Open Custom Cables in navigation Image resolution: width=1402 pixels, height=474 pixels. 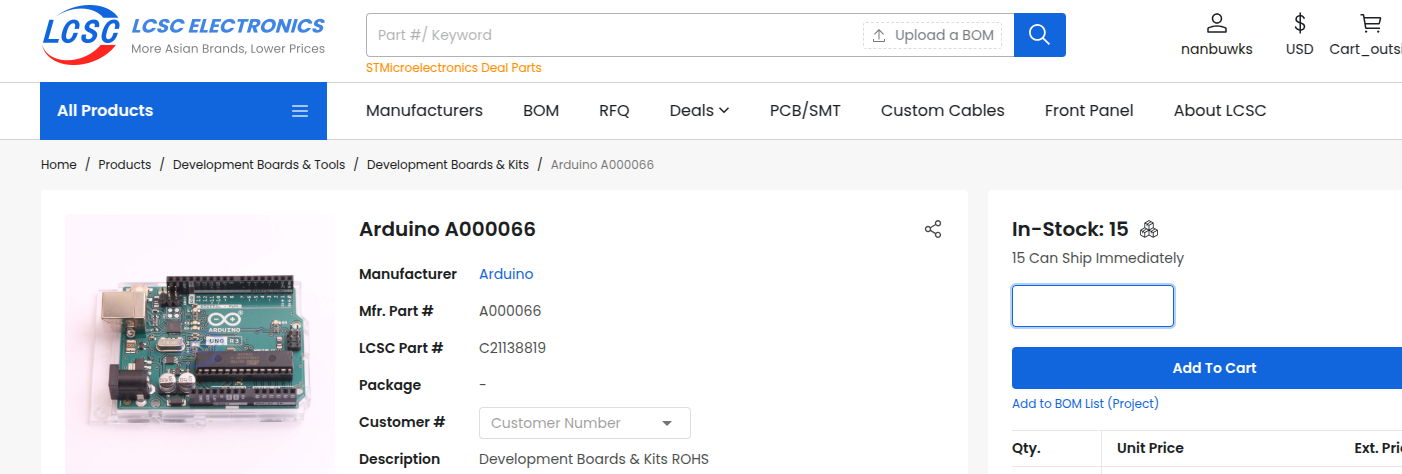point(942,110)
